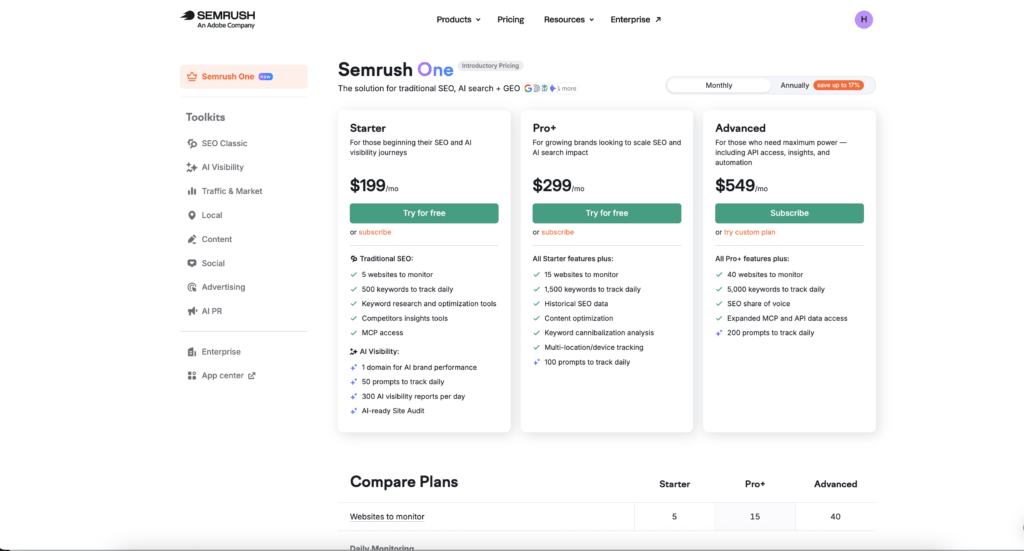The width and height of the screenshot is (1024, 551).
Task: Click the Introductory Pricing badge
Action: tap(490, 66)
